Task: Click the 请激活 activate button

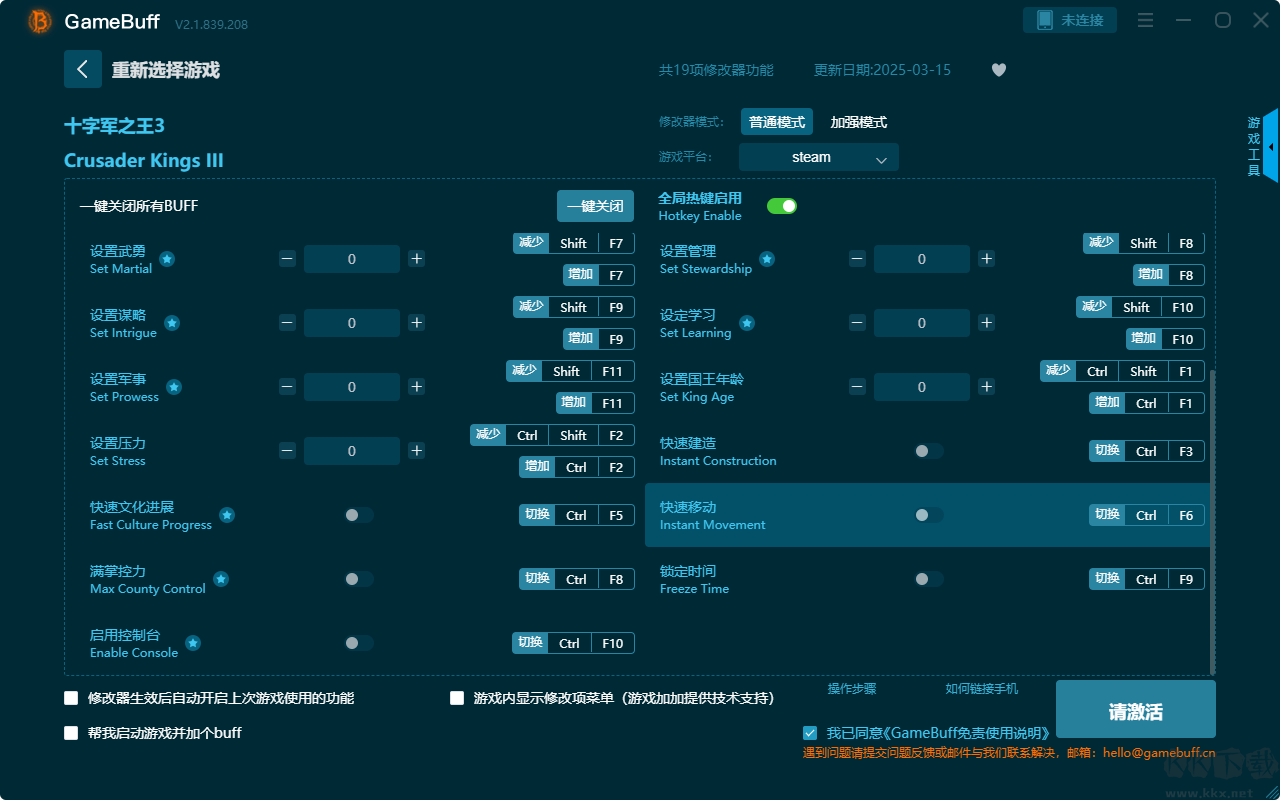Action: click(x=1135, y=711)
